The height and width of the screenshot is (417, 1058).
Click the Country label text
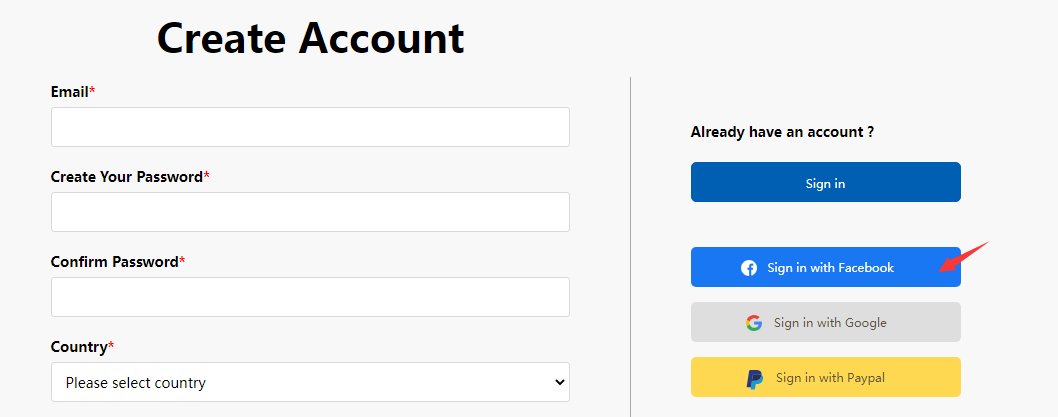click(79, 347)
